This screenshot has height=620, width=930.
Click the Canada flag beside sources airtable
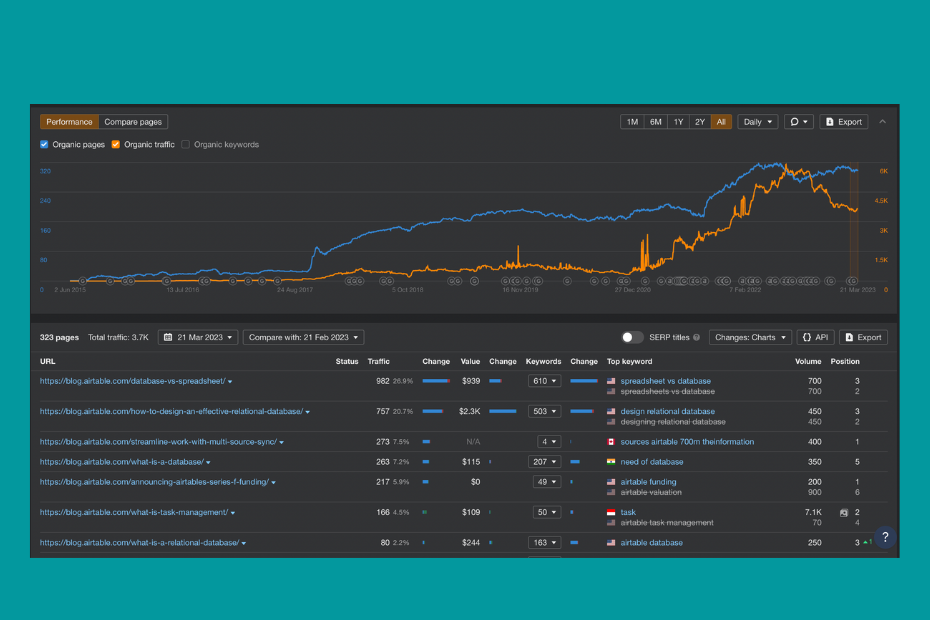[x=611, y=441]
